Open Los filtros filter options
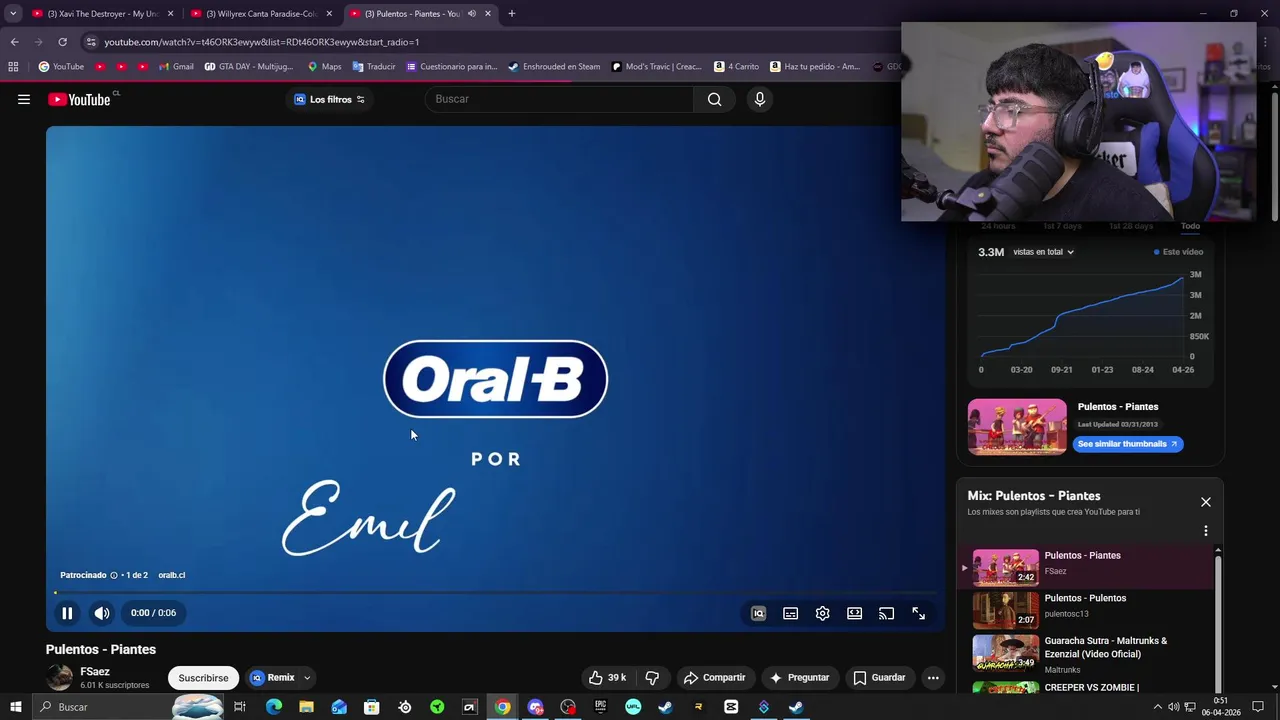The width and height of the screenshot is (1280, 720). point(330,99)
